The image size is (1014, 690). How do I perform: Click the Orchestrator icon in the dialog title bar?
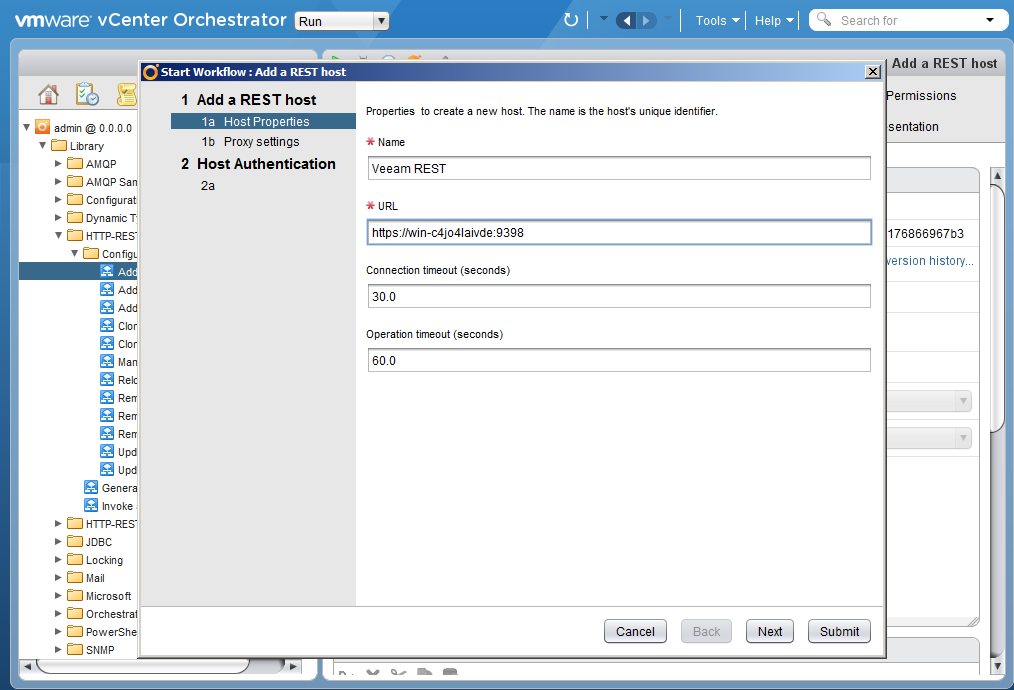151,72
